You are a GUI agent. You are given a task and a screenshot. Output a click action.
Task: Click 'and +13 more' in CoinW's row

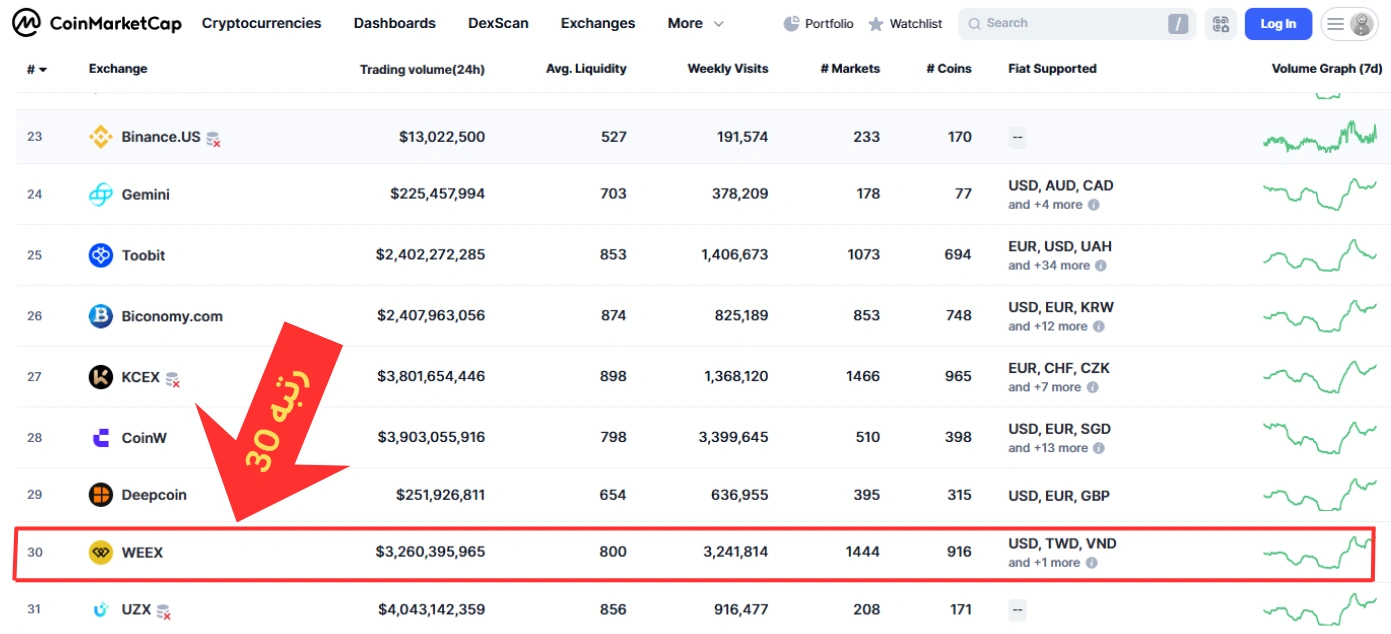[1048, 449]
